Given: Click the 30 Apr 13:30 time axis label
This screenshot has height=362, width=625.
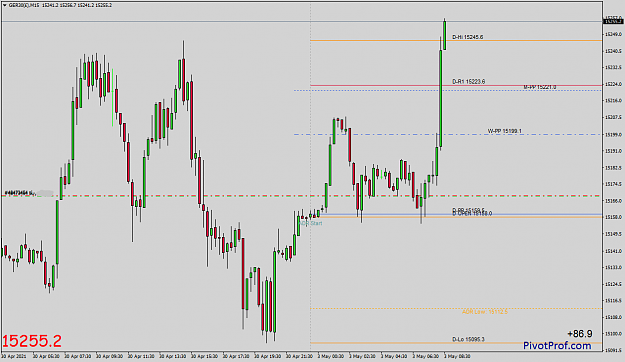Looking at the screenshot, I should click(173, 356).
